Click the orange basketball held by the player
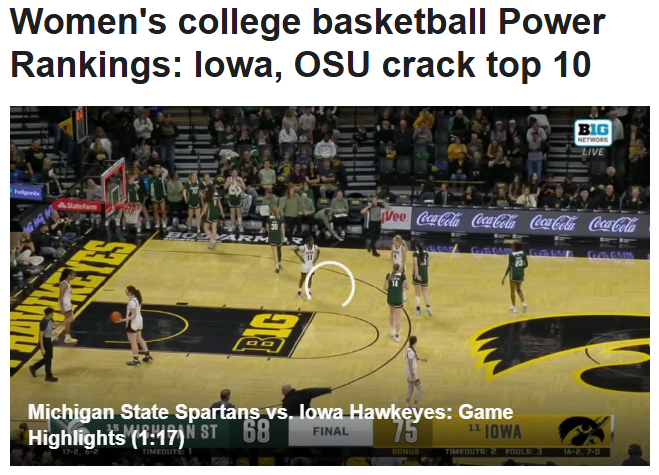The width and height of the screenshot is (659, 475). pyautogui.click(x=116, y=317)
